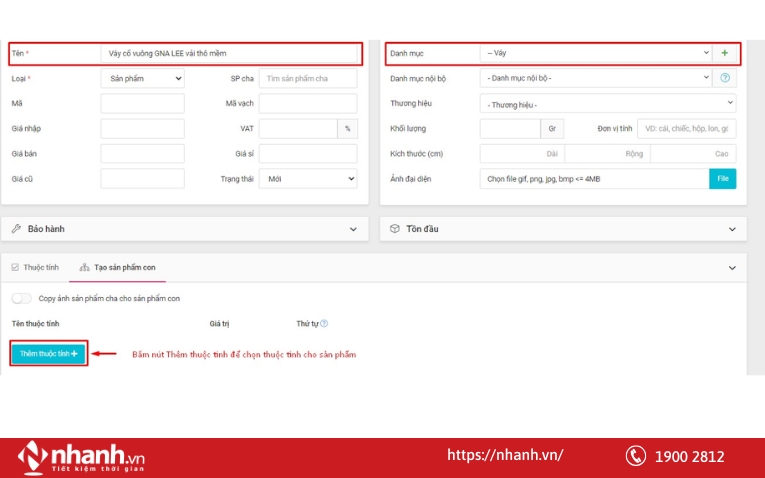Click the Giá bán input field
Screen dimensions: 765x478
(142, 153)
